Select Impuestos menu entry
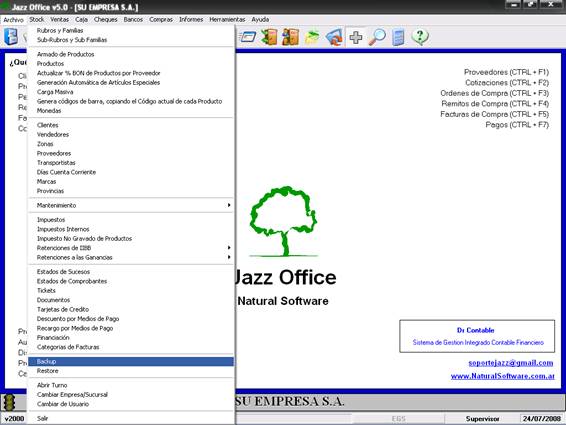The image size is (566, 425). (131, 220)
